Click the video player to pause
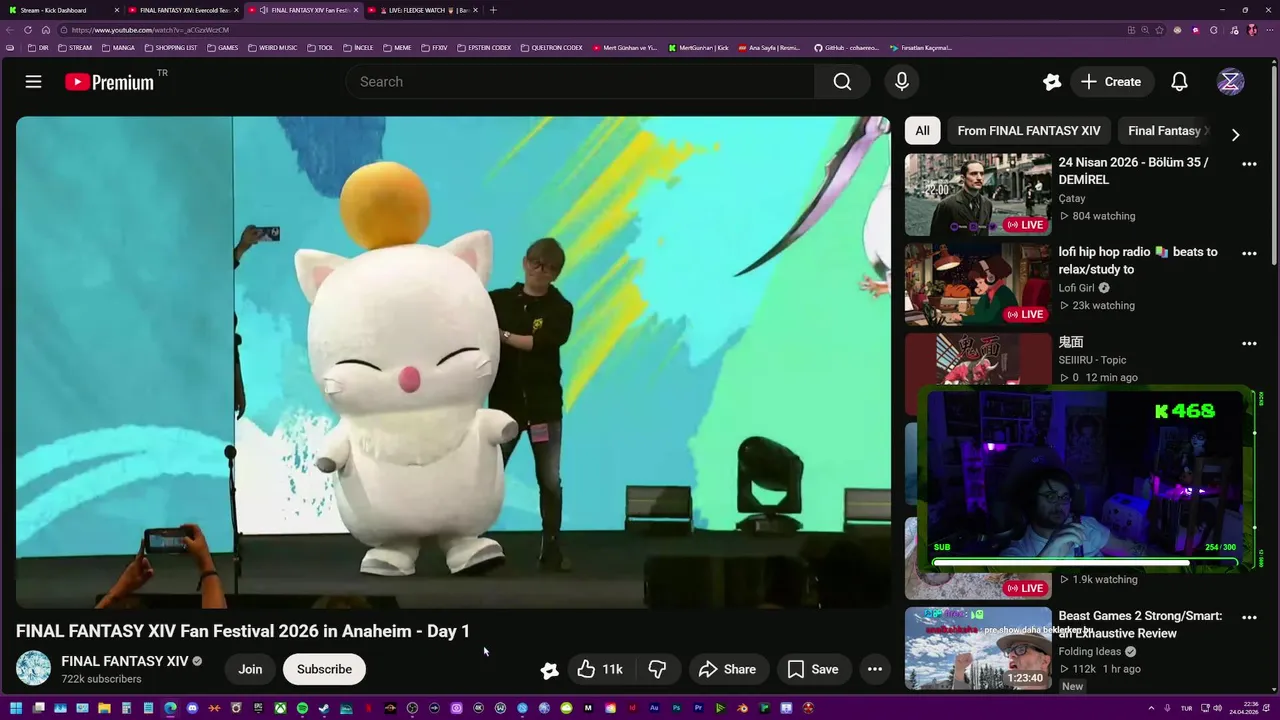1280x720 pixels. [453, 362]
